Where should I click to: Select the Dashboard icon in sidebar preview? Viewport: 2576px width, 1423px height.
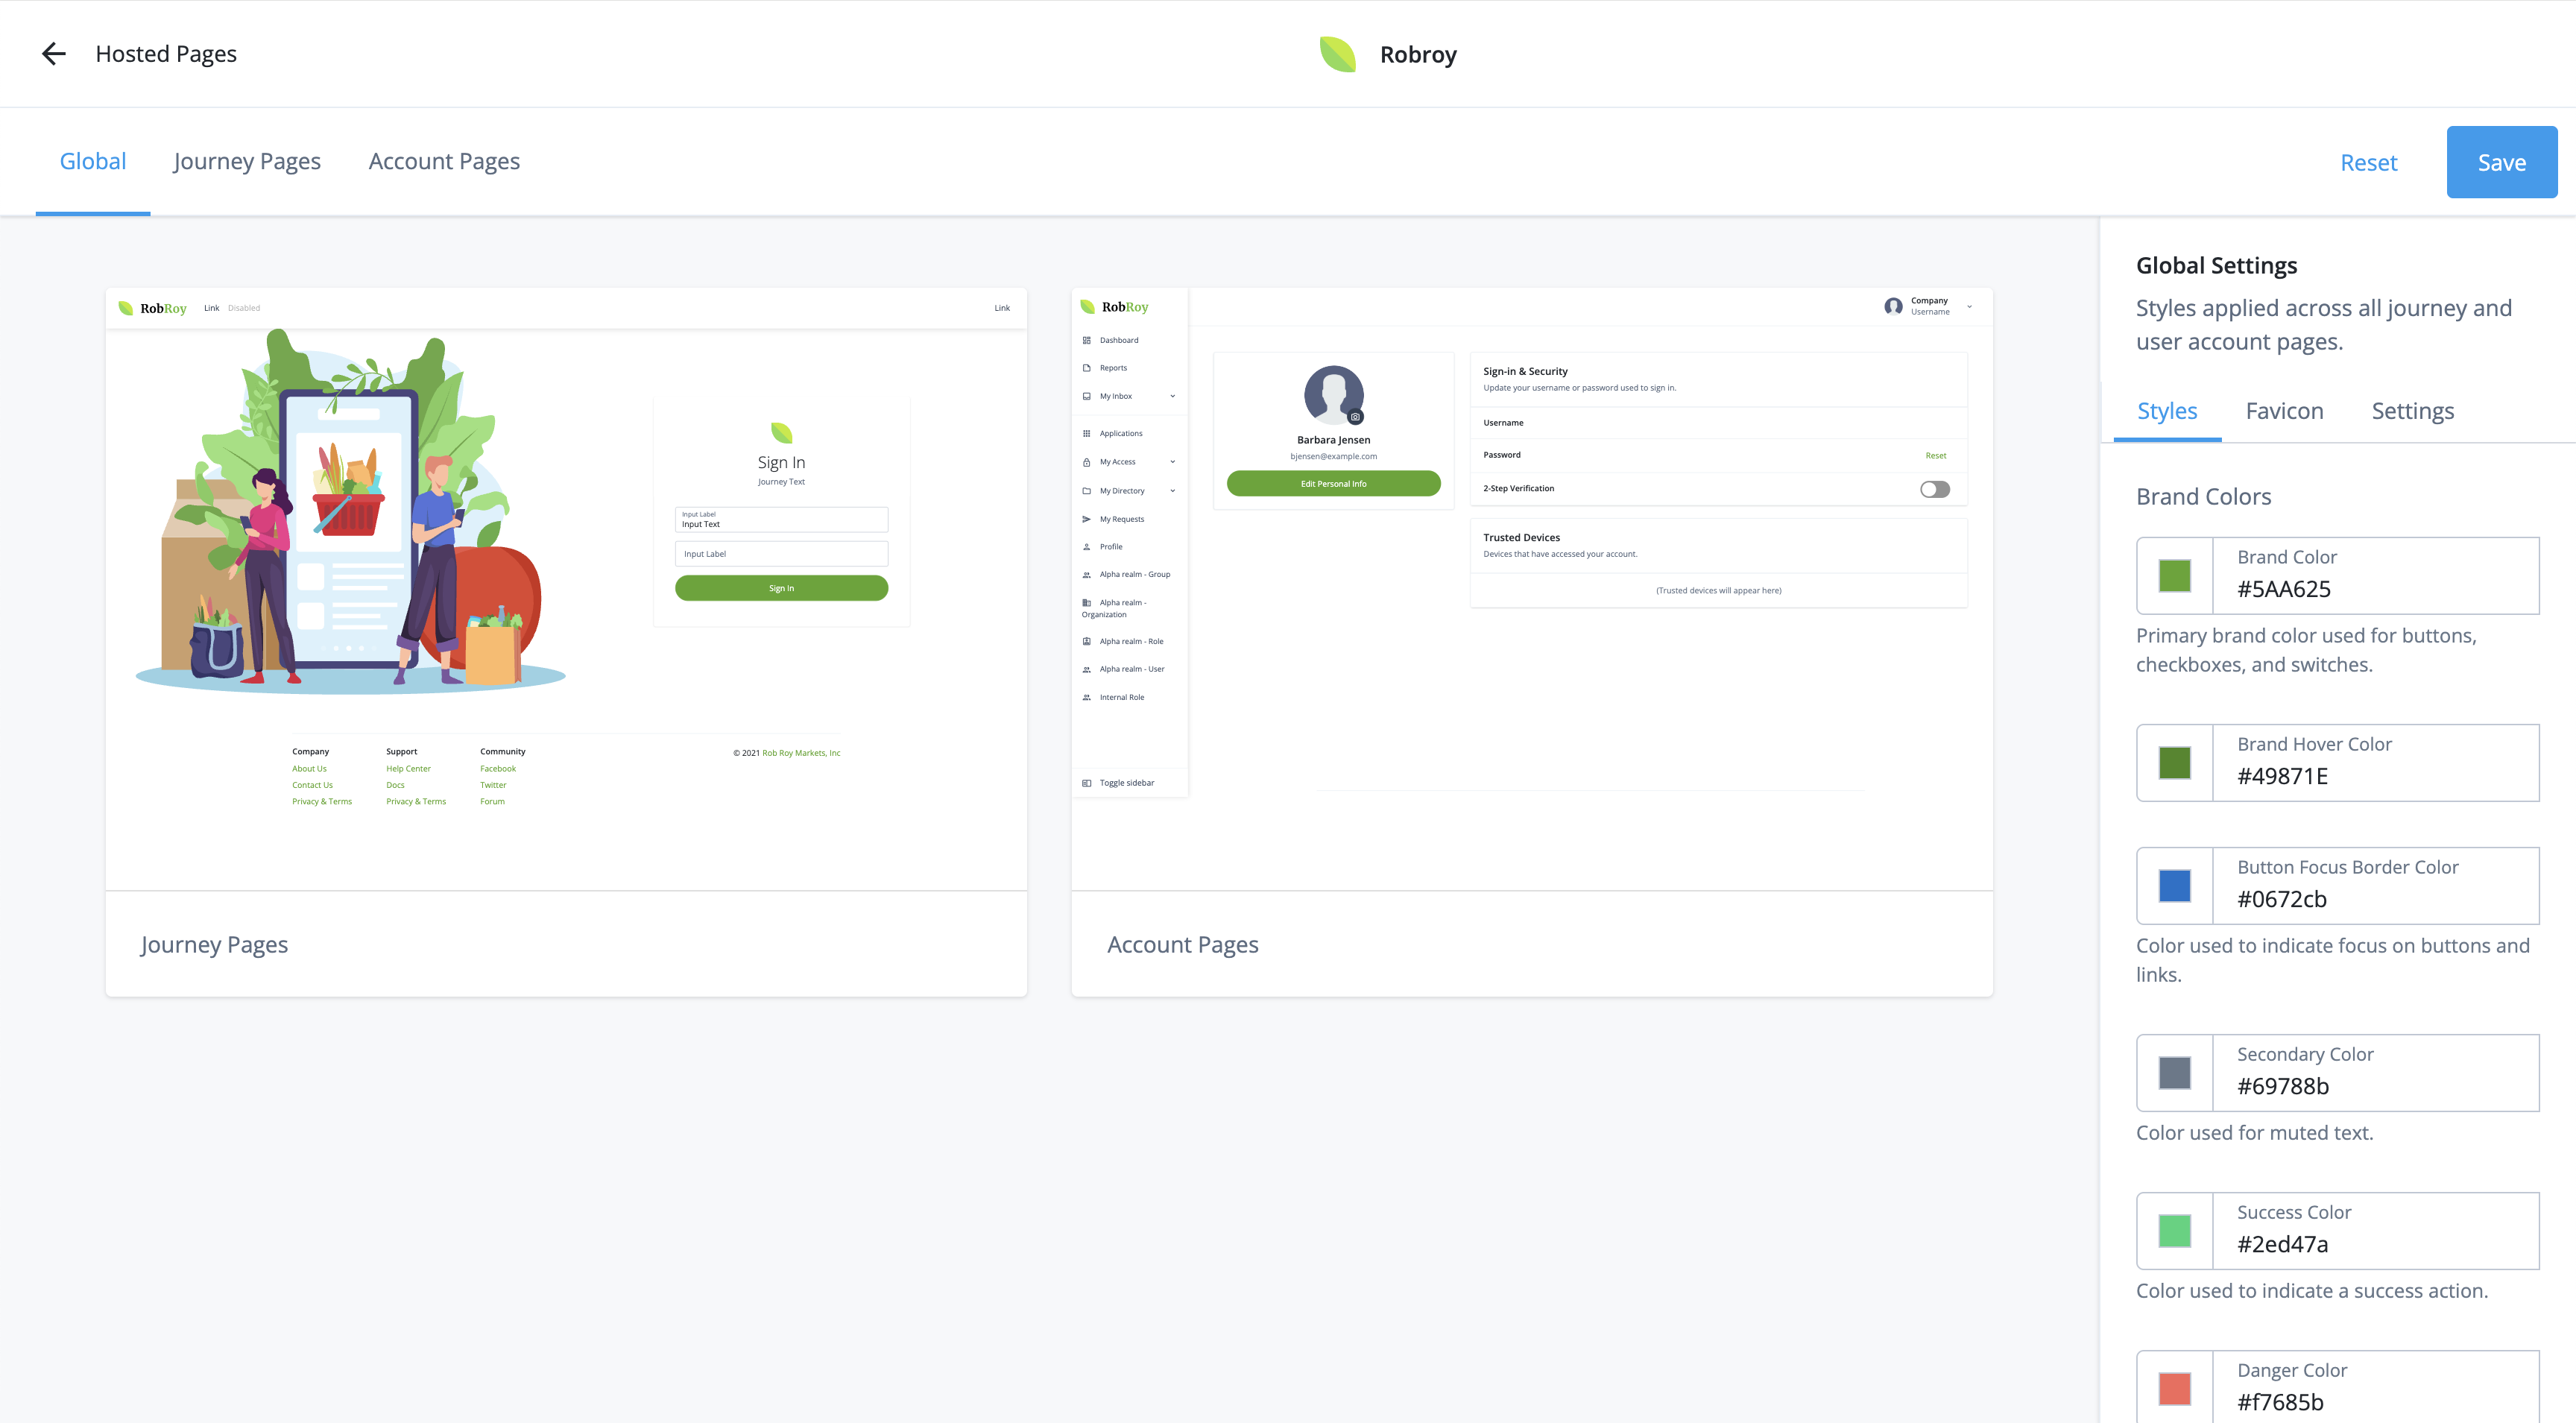click(1087, 339)
